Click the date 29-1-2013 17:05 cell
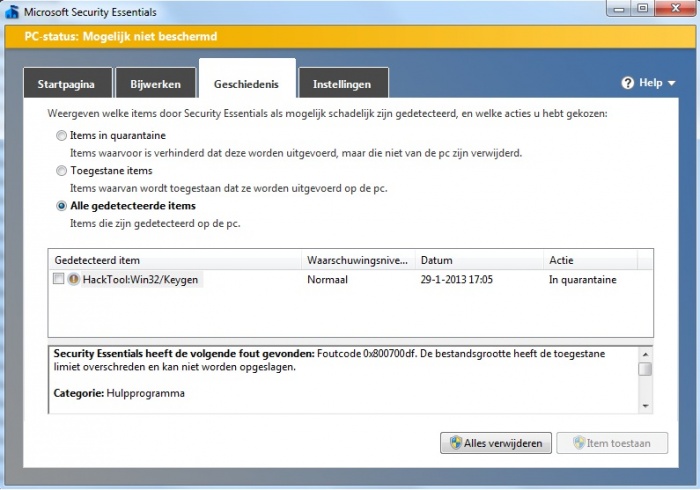Viewport: 700px width, 490px height. click(456, 280)
